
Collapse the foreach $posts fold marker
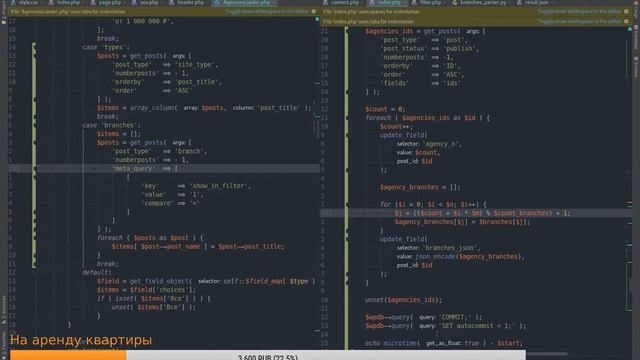pos(34,238)
